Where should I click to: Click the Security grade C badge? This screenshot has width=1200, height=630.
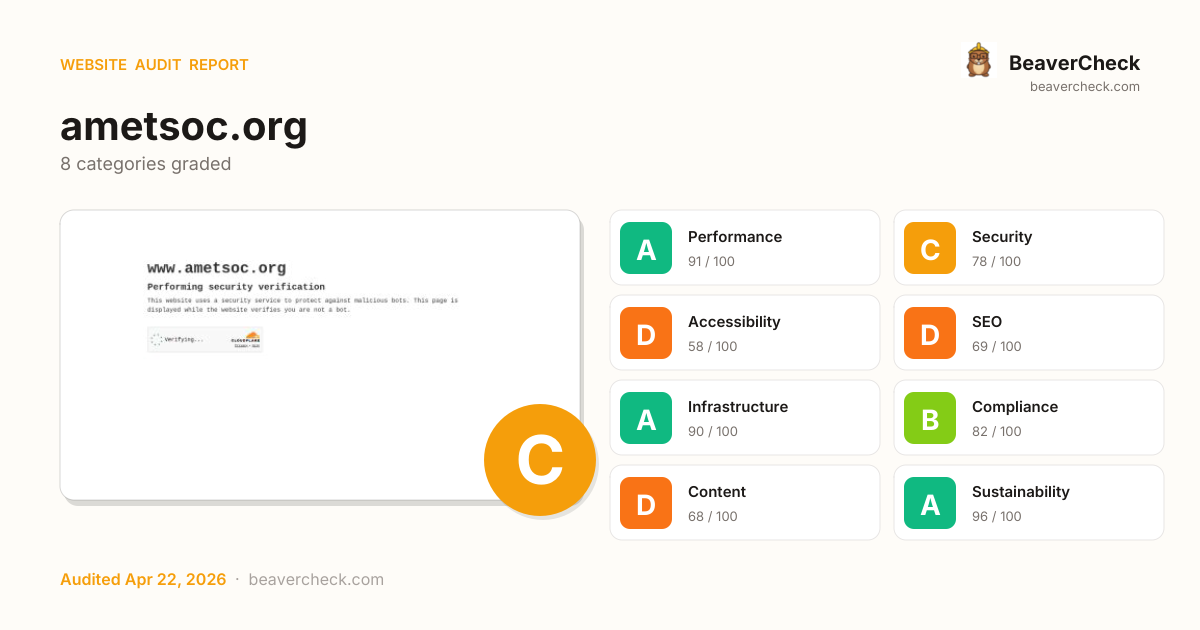(930, 248)
